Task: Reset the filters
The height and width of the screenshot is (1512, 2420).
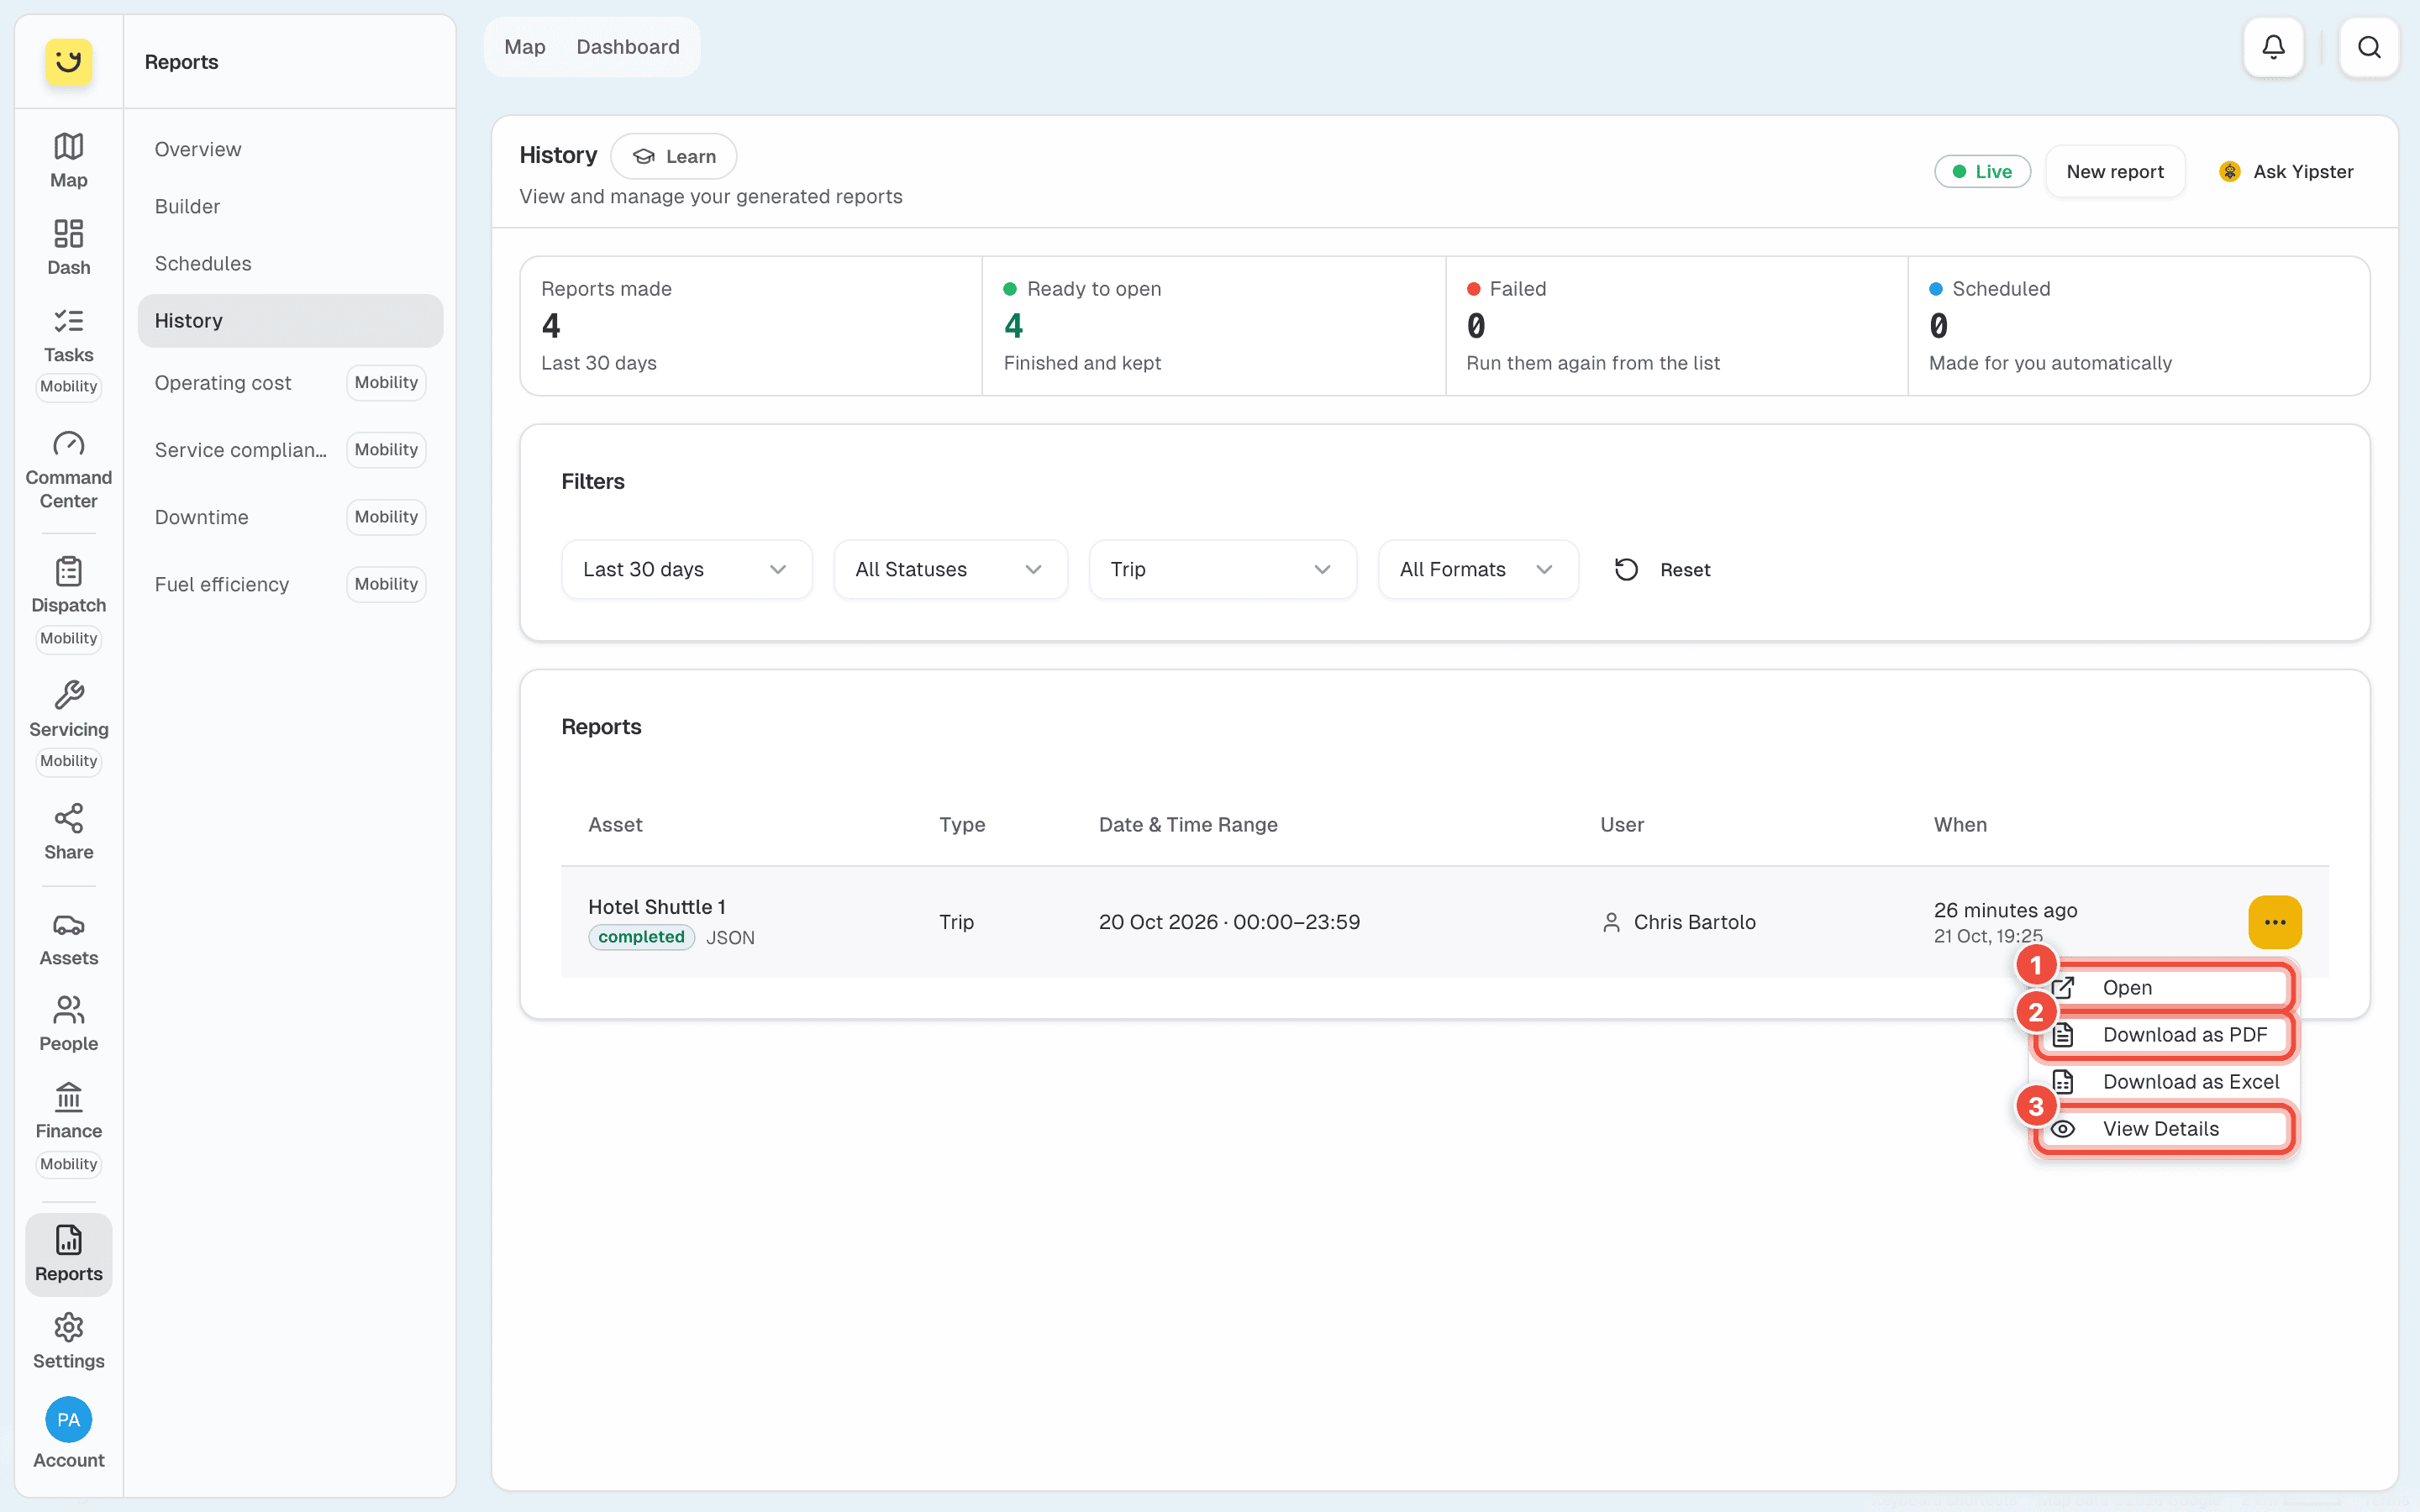Action: 1662,569
